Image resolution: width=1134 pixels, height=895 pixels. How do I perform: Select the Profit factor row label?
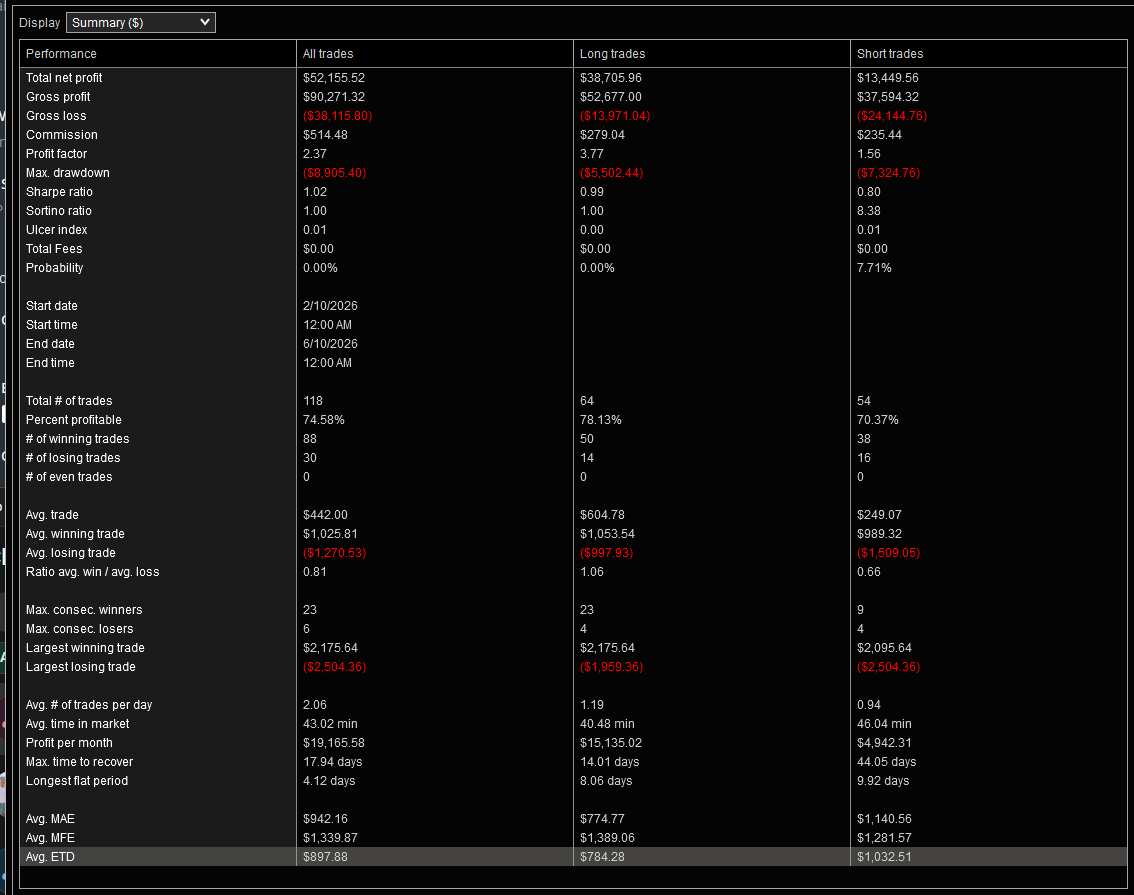[x=56, y=153]
